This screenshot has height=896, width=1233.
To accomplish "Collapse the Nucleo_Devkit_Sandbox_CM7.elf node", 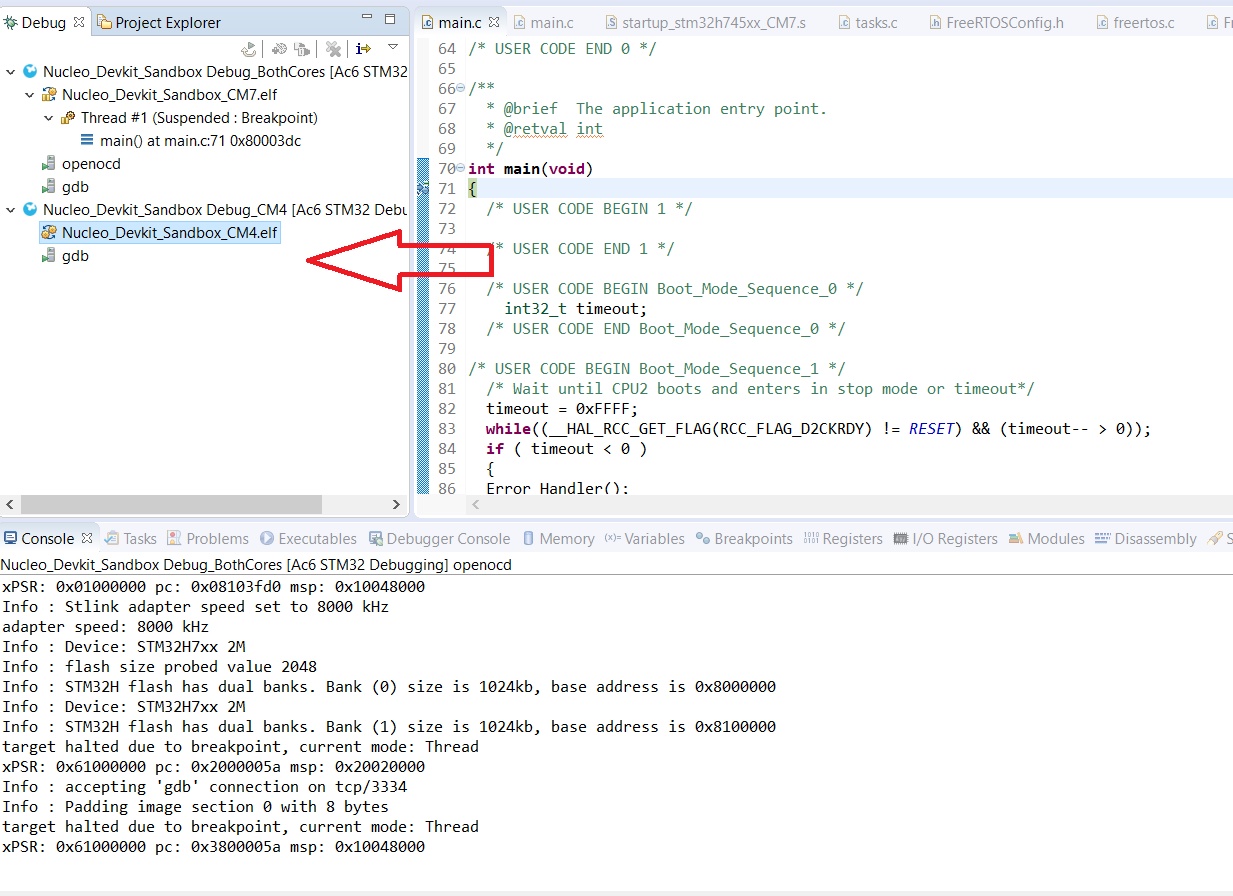I will pos(30,95).
